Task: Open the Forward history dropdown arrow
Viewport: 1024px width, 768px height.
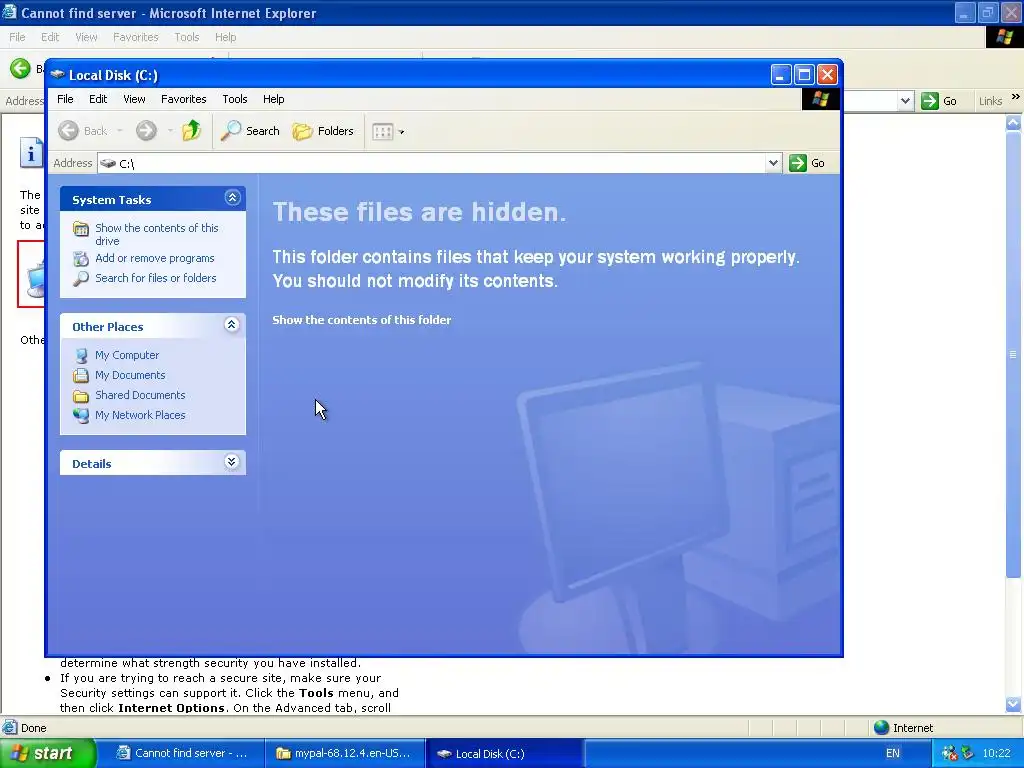Action: click(x=170, y=131)
